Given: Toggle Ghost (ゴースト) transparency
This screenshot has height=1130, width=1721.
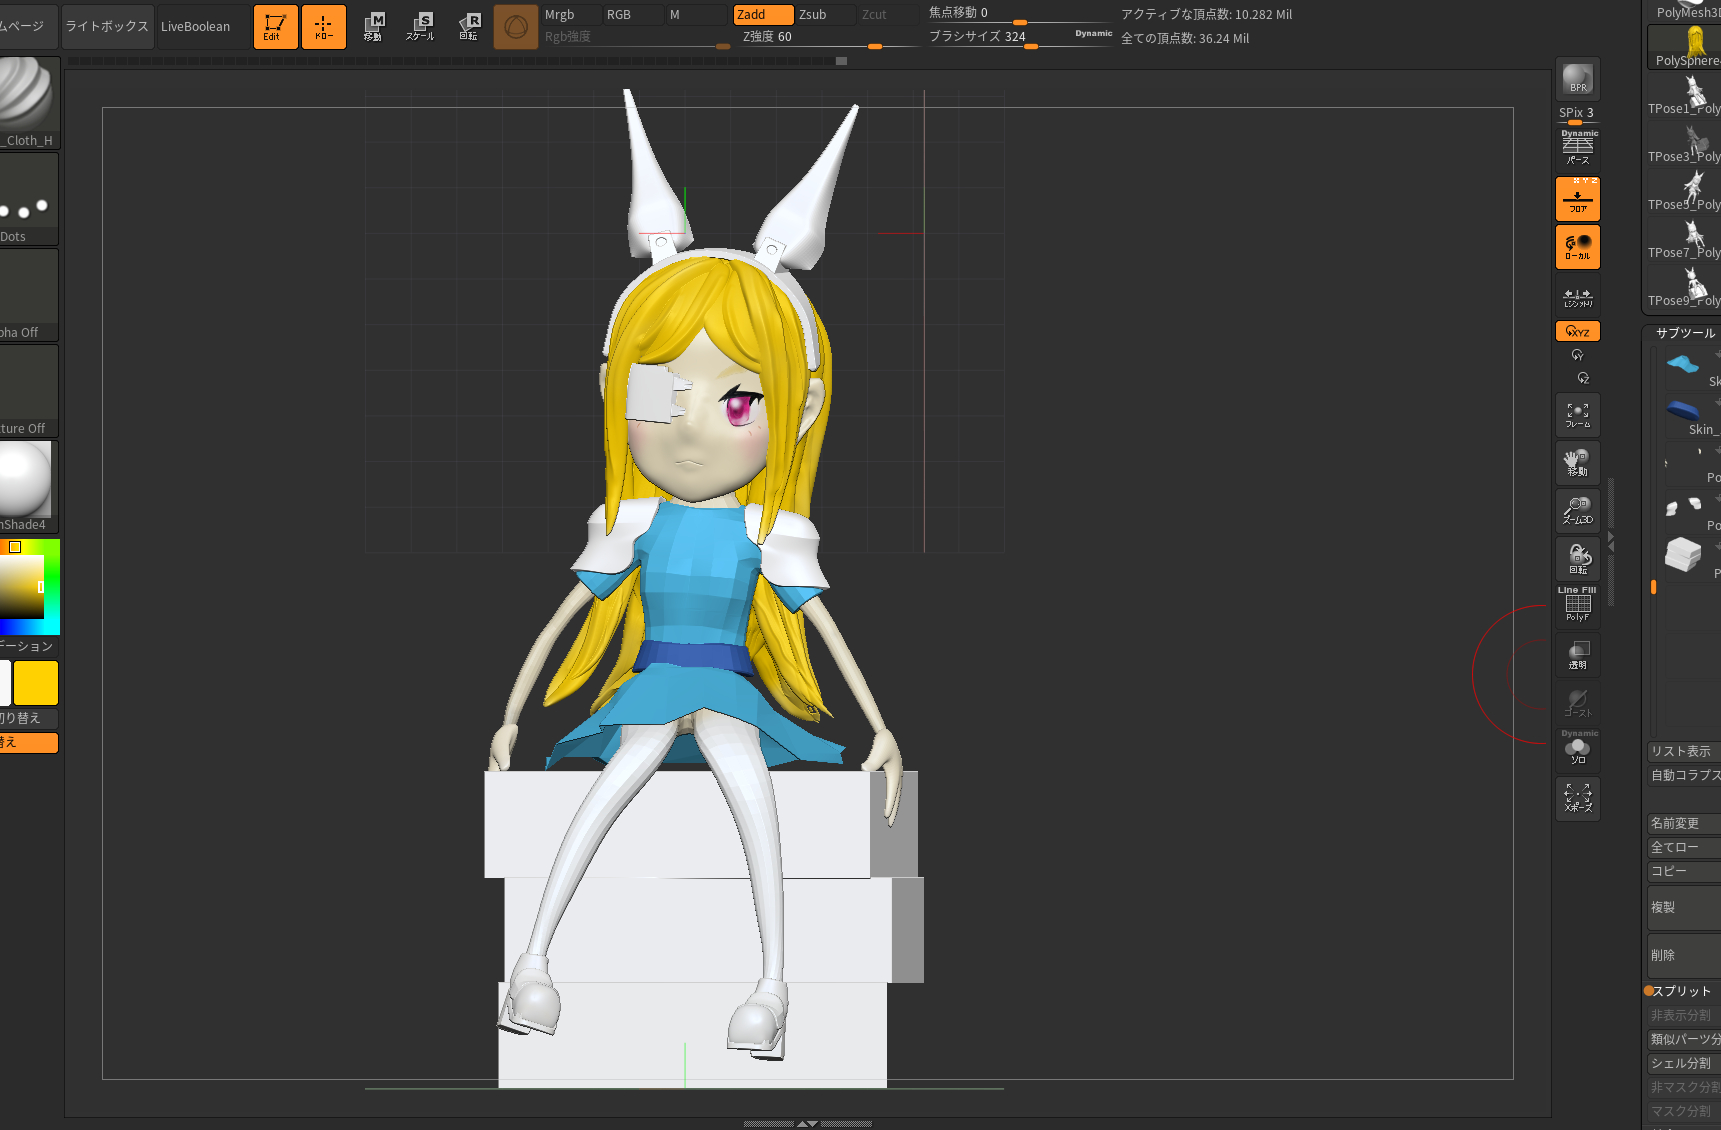Looking at the screenshot, I should [1577, 703].
